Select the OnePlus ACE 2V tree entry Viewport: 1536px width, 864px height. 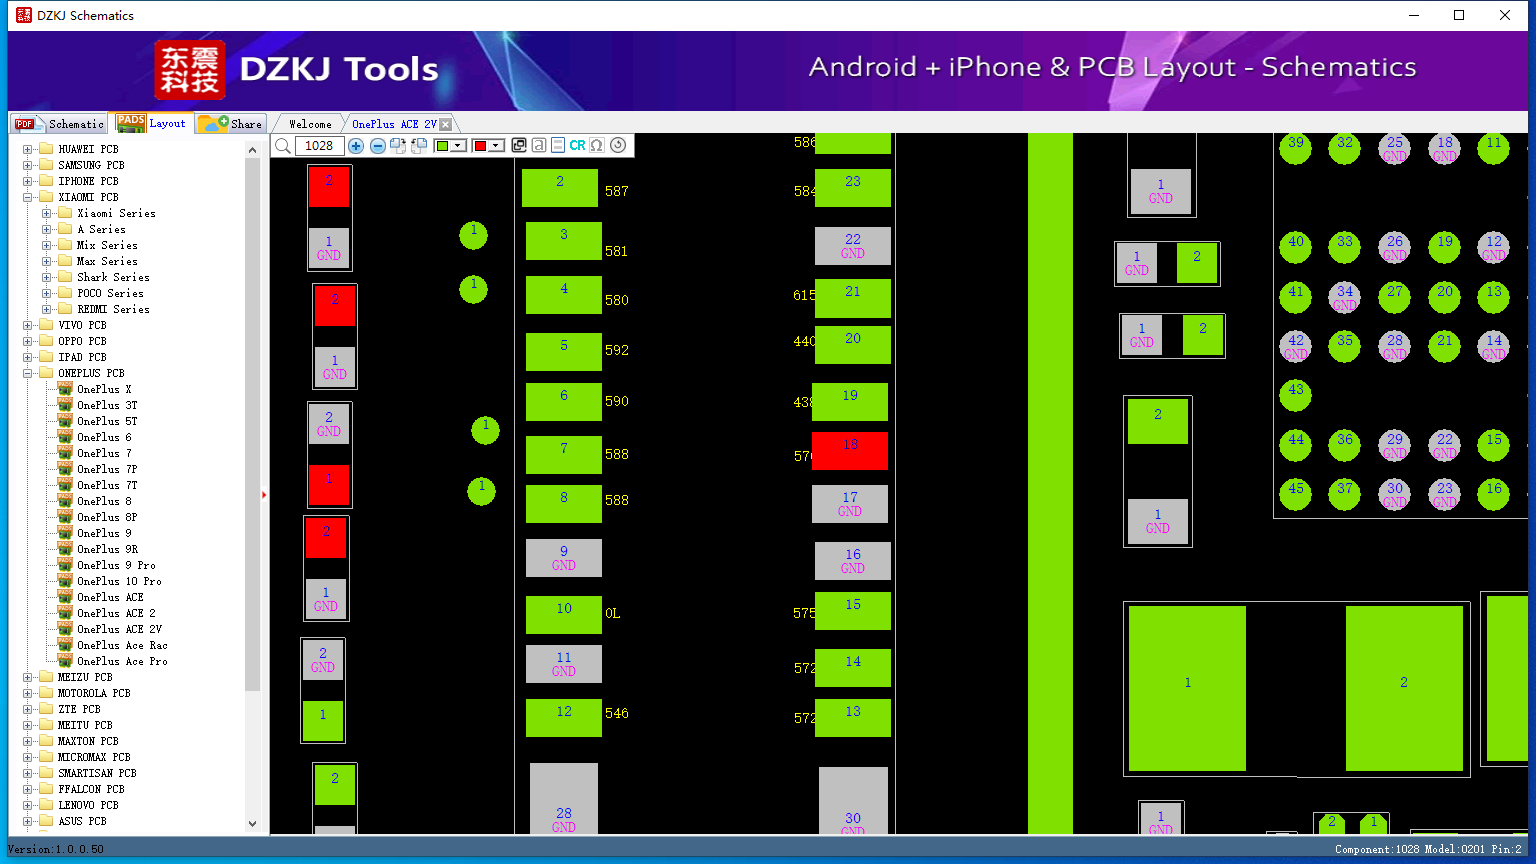pos(119,629)
